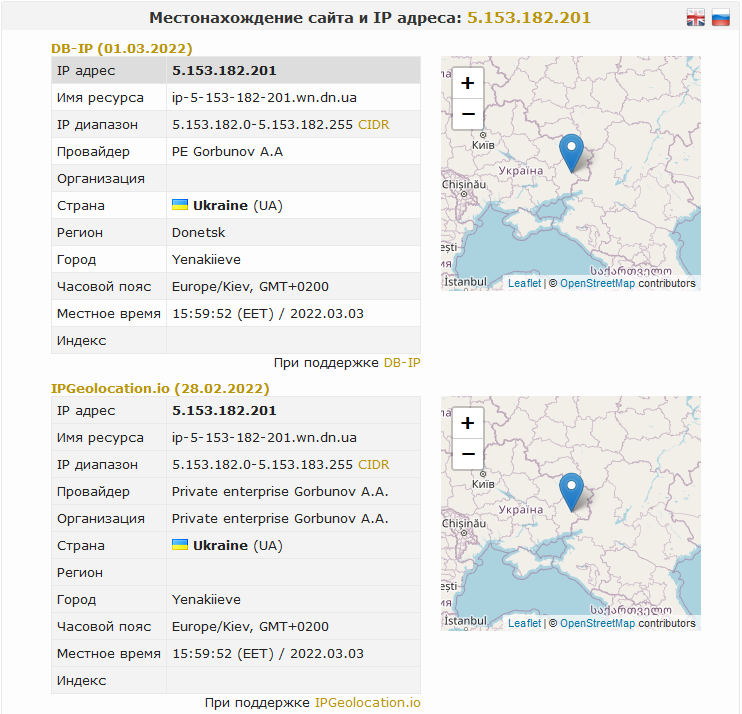Viewport: 742px width, 714px height.
Task: Open the CIDR link in IPGeolocation.io table
Action: coord(374,465)
